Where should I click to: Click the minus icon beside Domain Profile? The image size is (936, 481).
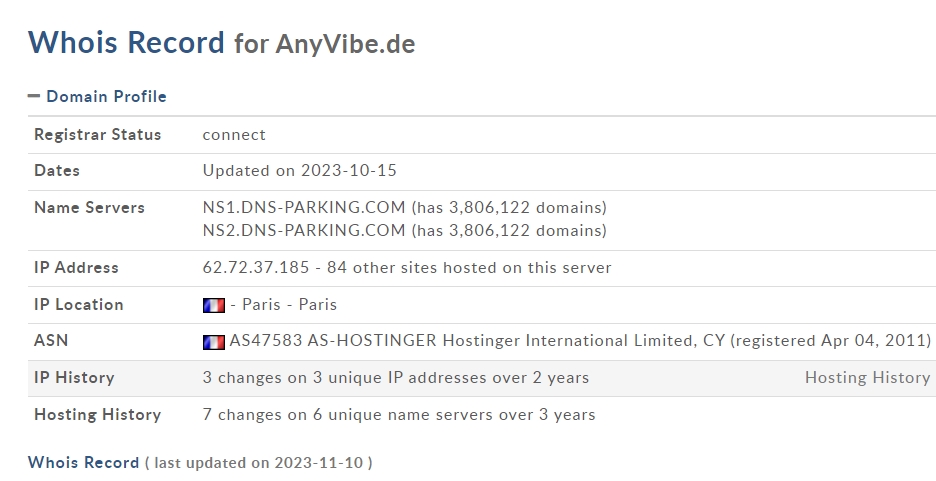point(34,95)
